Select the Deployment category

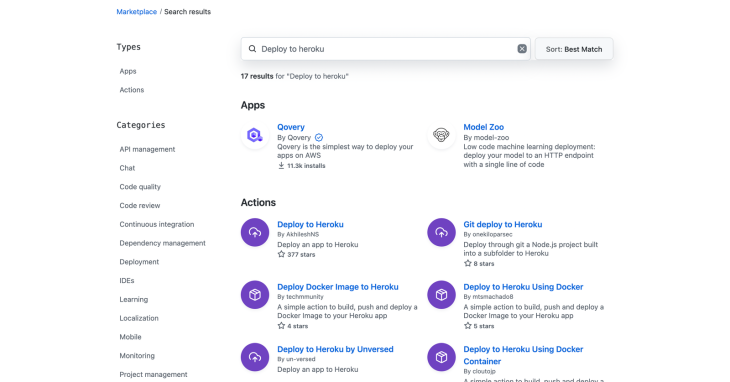[x=139, y=262]
